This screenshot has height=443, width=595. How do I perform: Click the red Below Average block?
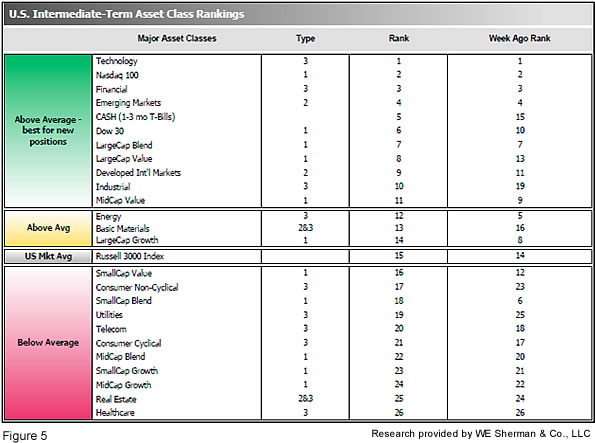coord(48,343)
